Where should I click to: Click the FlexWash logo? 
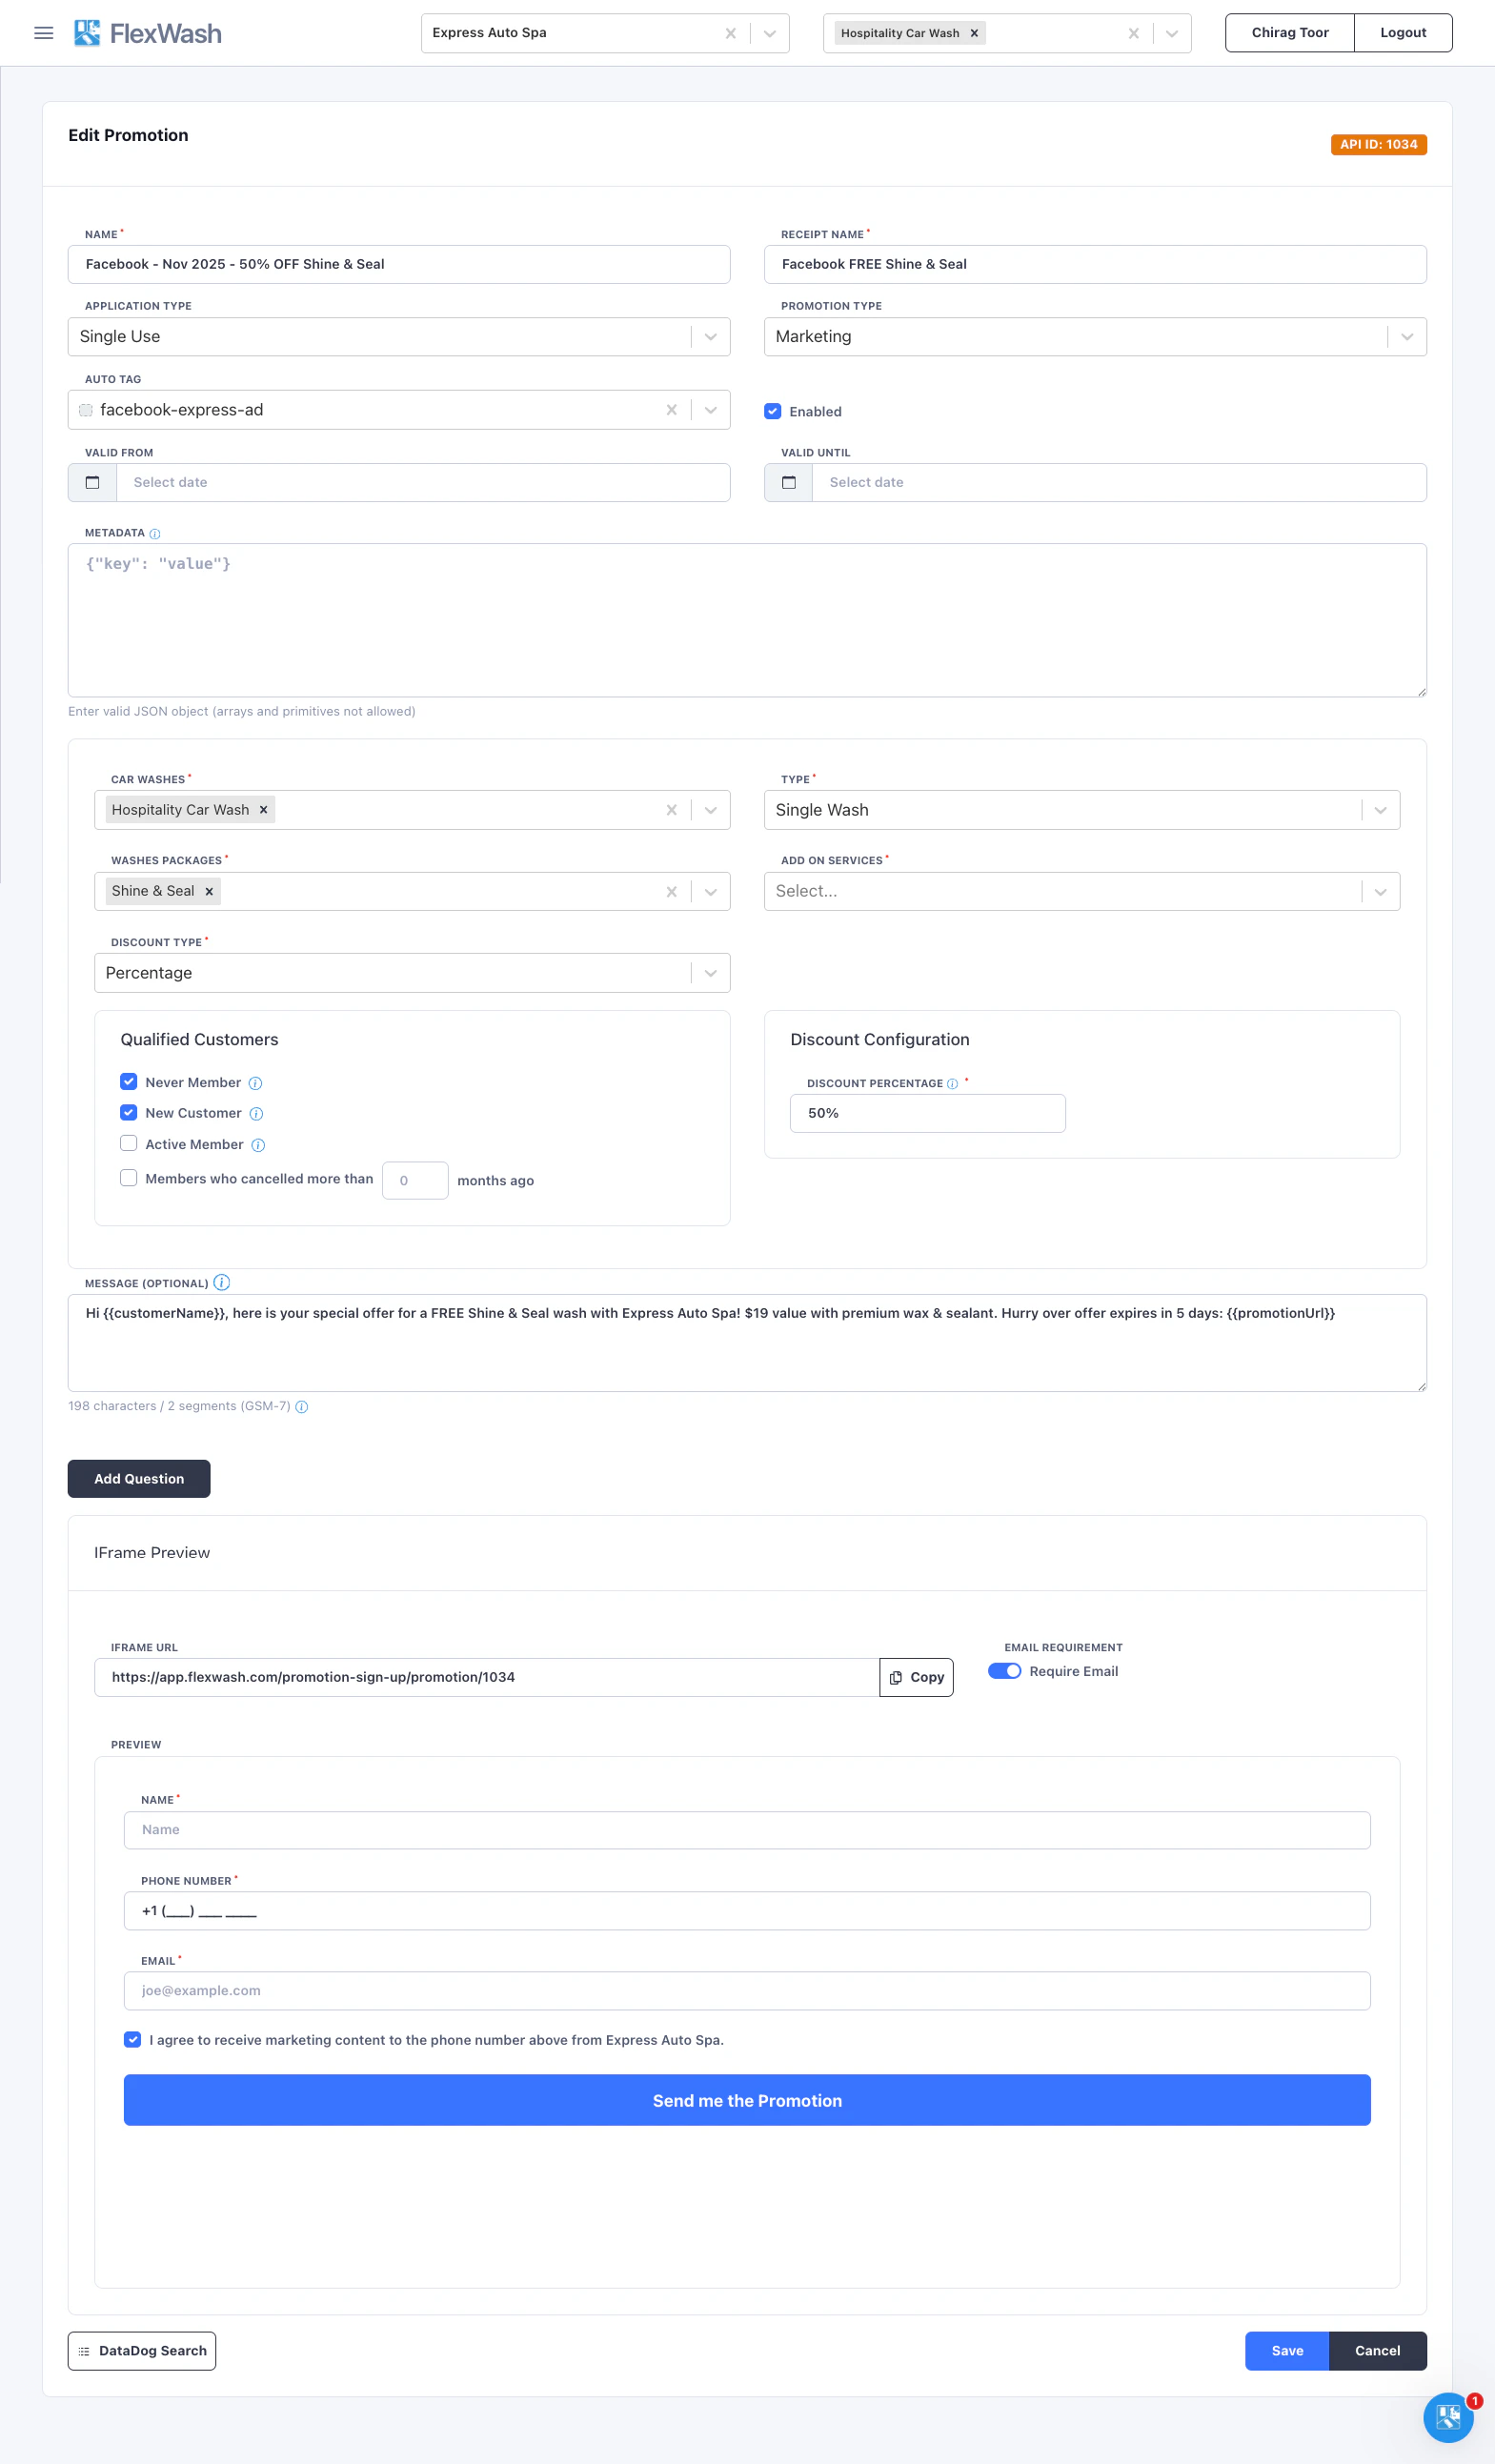coord(148,33)
